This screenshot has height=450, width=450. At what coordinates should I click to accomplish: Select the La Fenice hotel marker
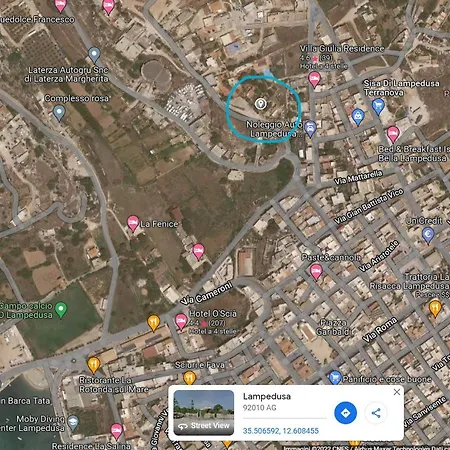(x=133, y=223)
